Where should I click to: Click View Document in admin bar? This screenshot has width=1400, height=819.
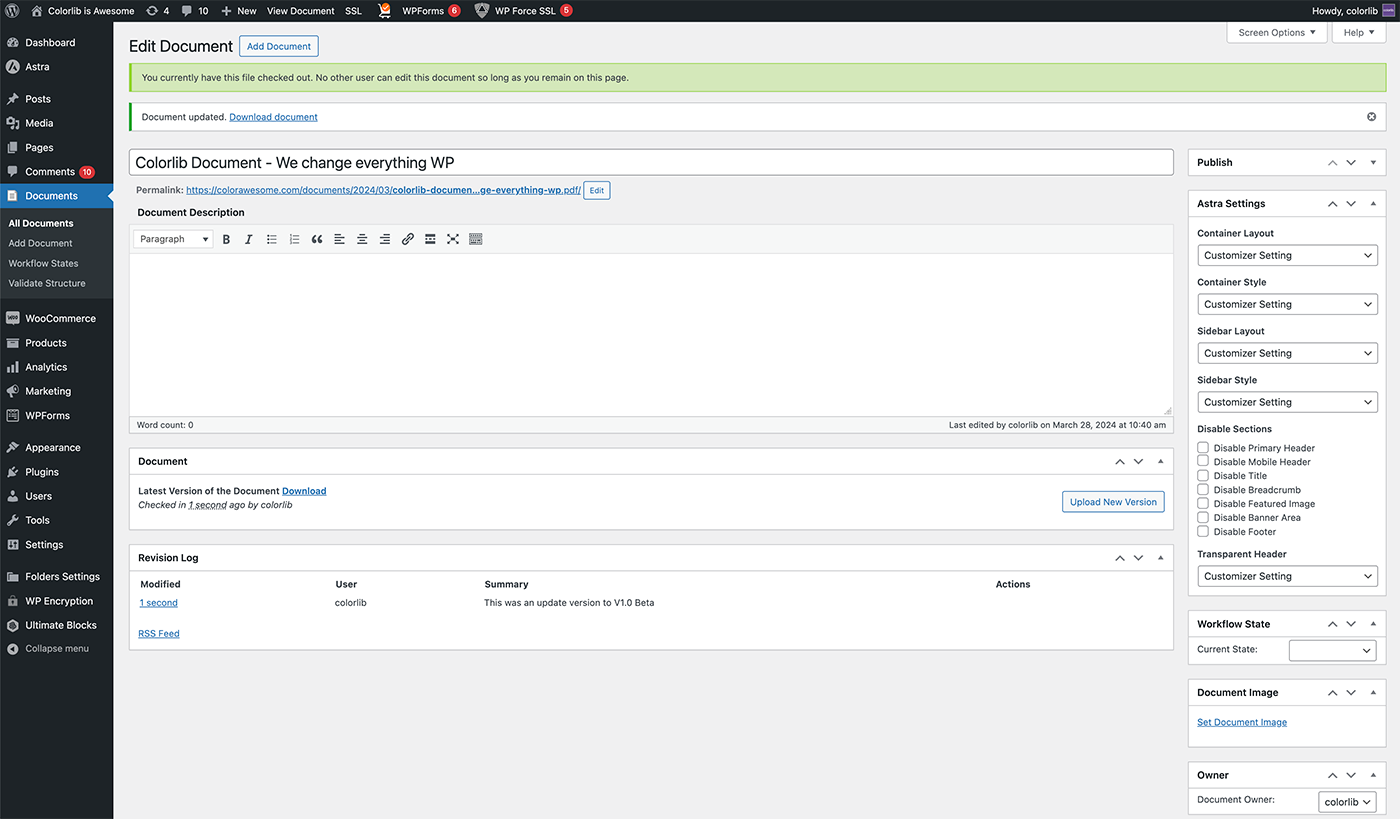(x=300, y=11)
